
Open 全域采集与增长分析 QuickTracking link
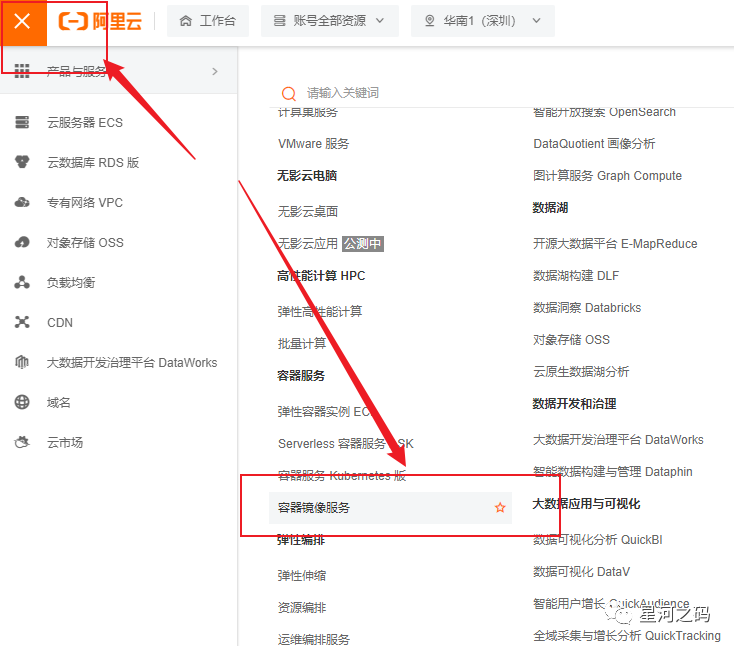pyautogui.click(x=627, y=635)
